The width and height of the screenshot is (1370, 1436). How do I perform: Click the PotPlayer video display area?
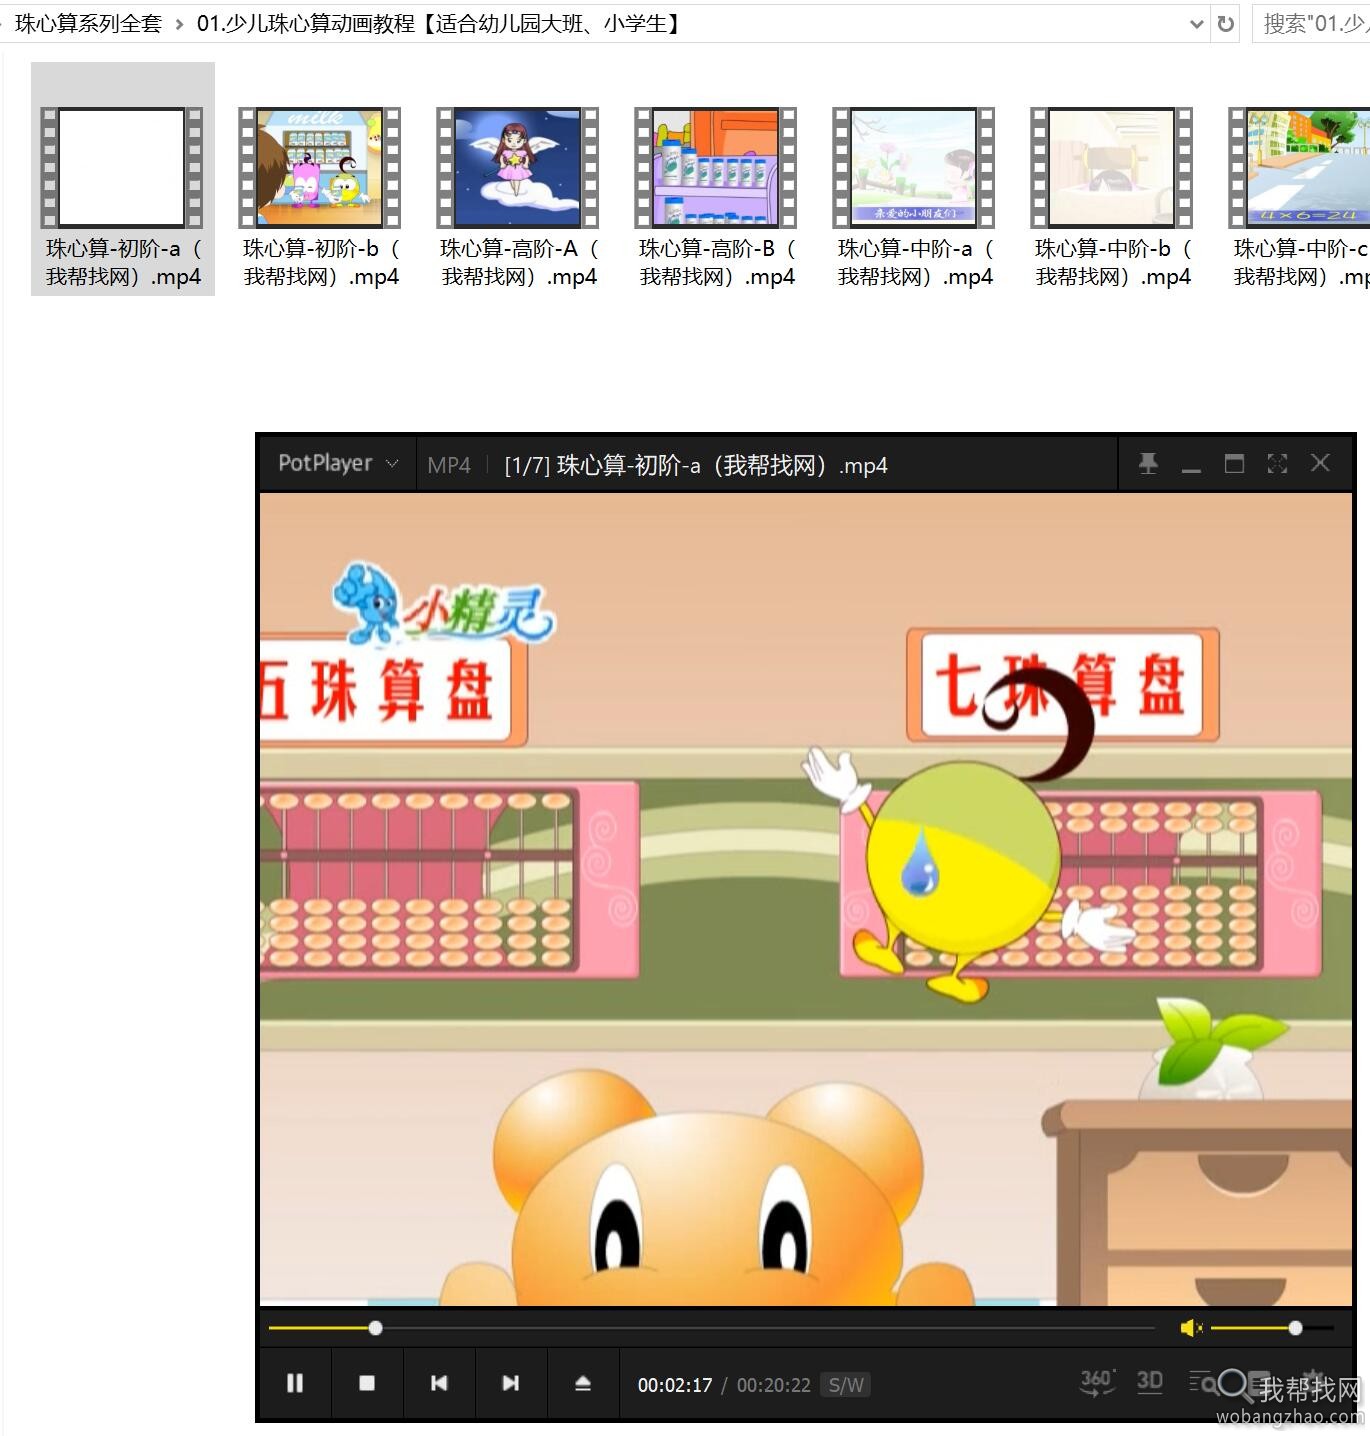[x=806, y=899]
